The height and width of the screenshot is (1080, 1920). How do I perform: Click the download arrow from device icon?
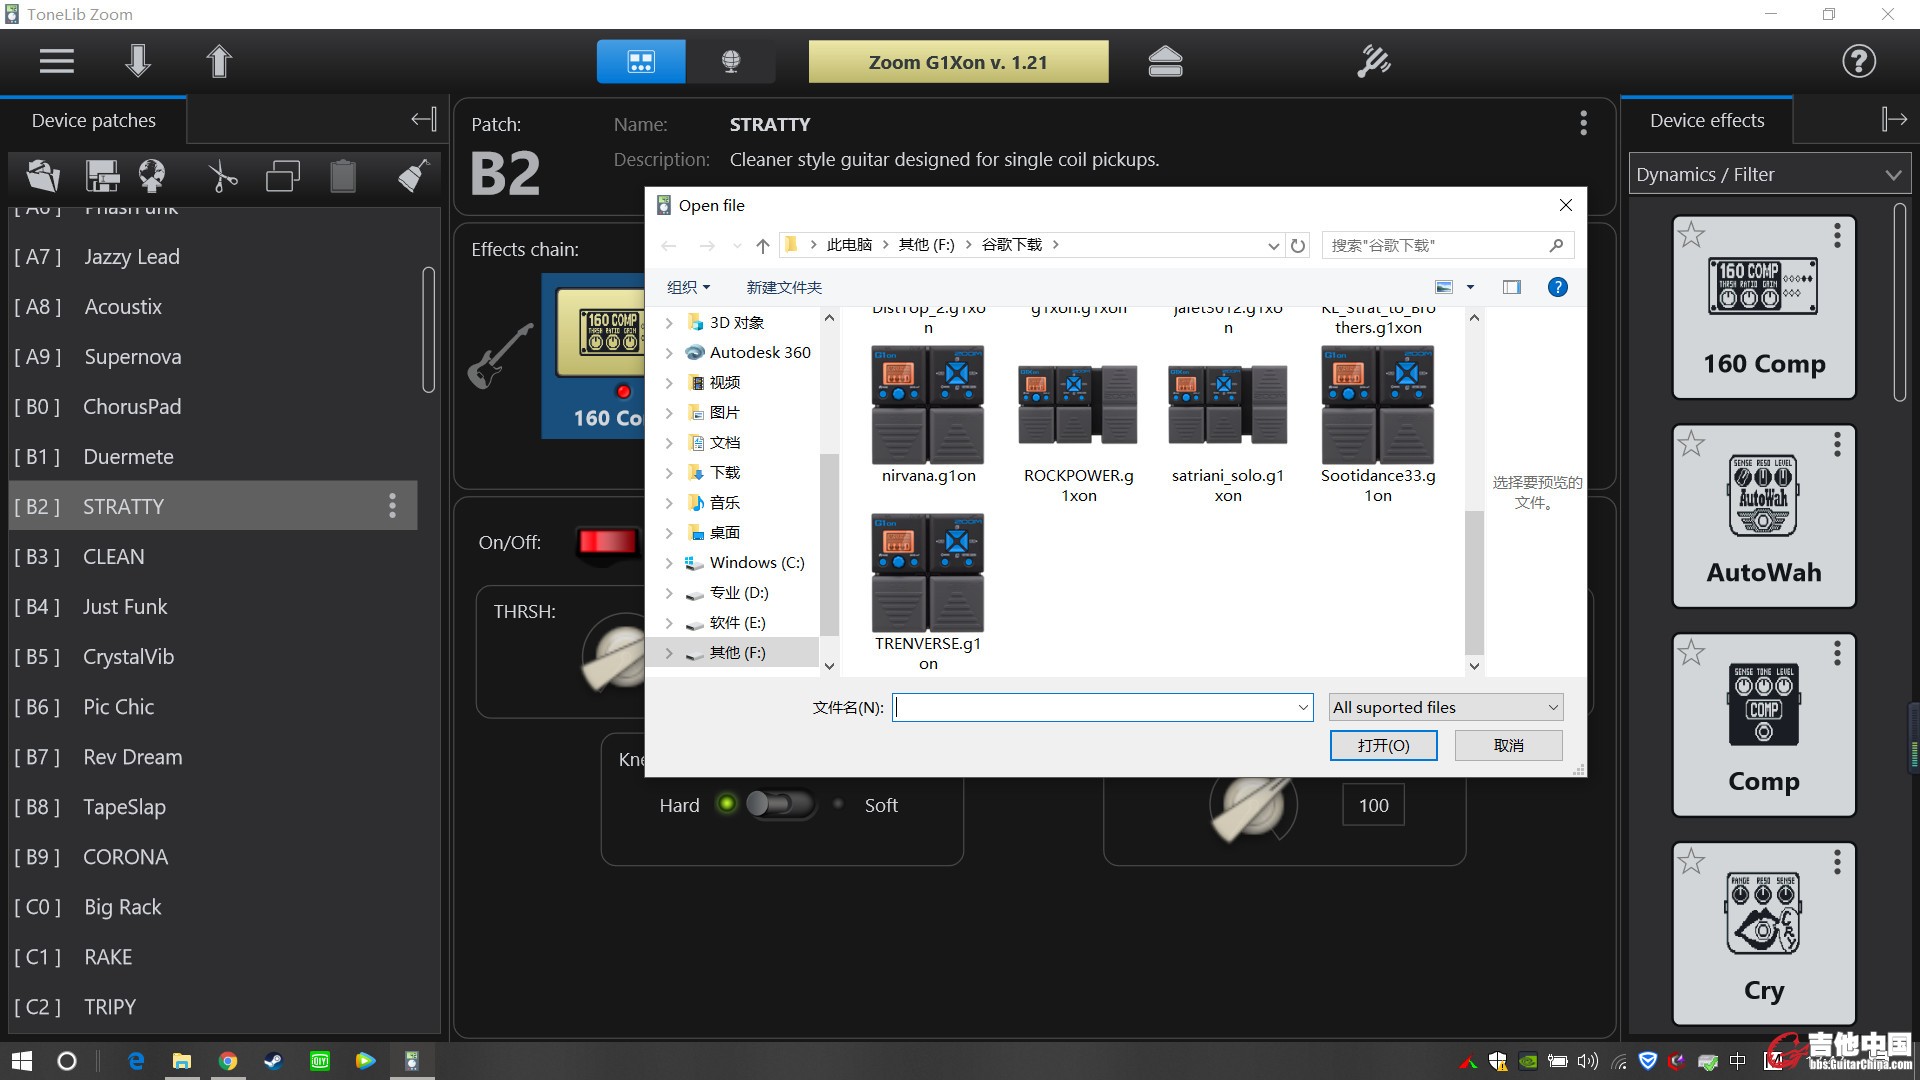click(138, 61)
